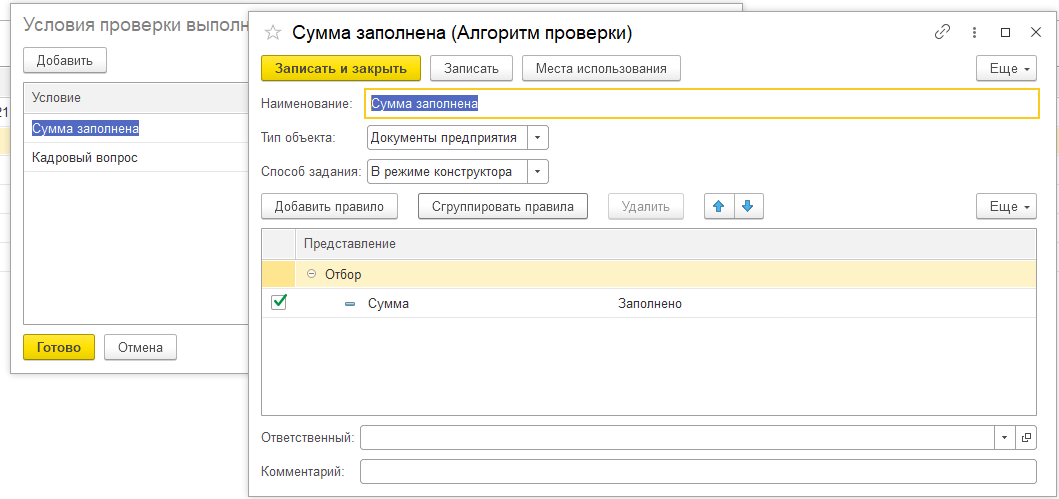
Task: Open the three-dot window menu
Action: pyautogui.click(x=974, y=32)
